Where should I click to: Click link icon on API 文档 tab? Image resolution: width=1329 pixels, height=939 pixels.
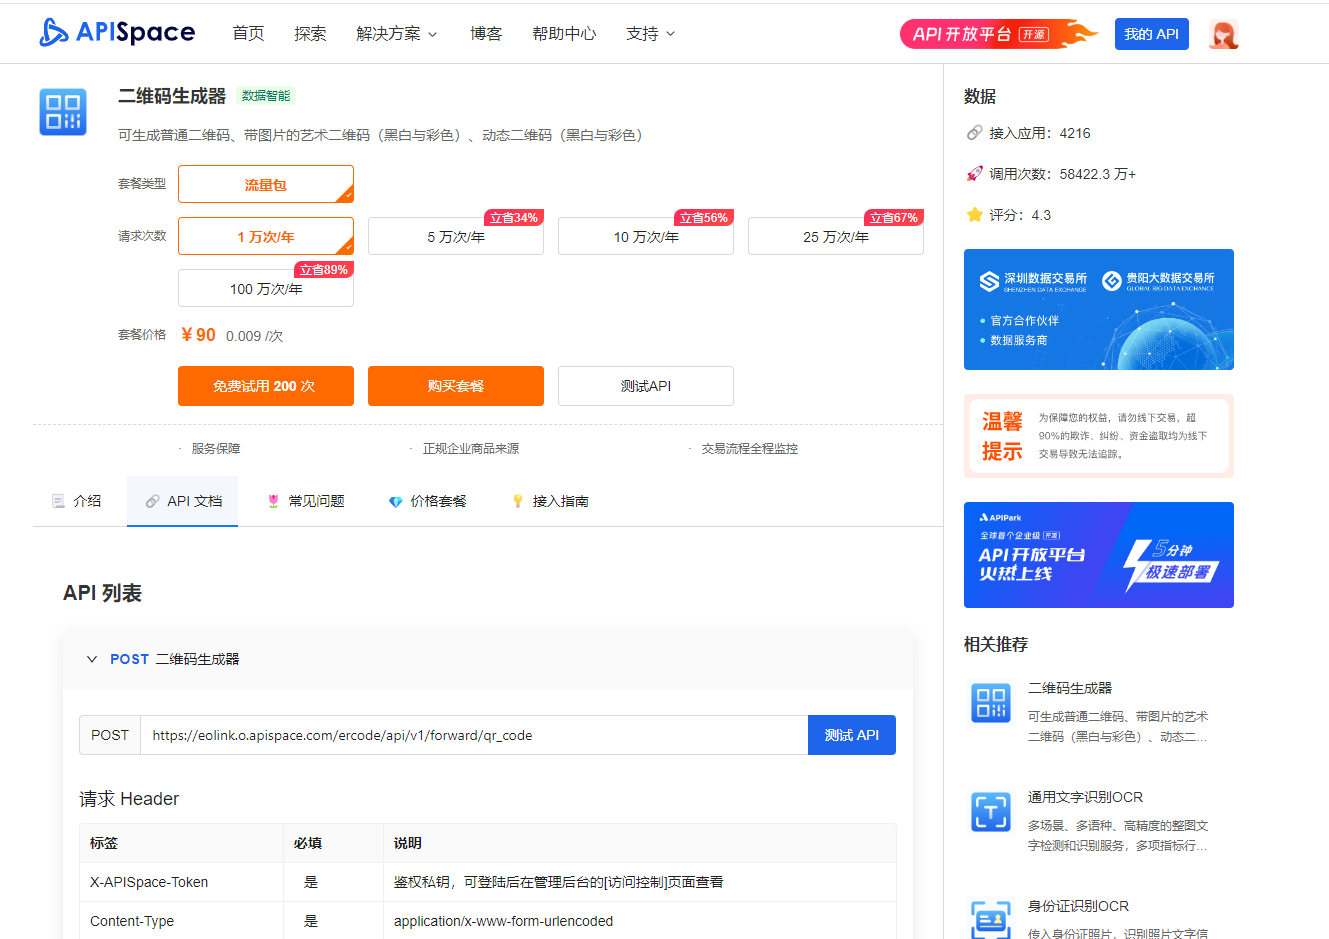[x=152, y=501]
